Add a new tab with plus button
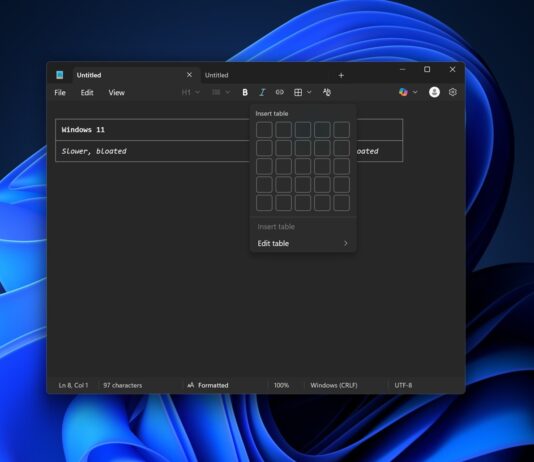 341,75
